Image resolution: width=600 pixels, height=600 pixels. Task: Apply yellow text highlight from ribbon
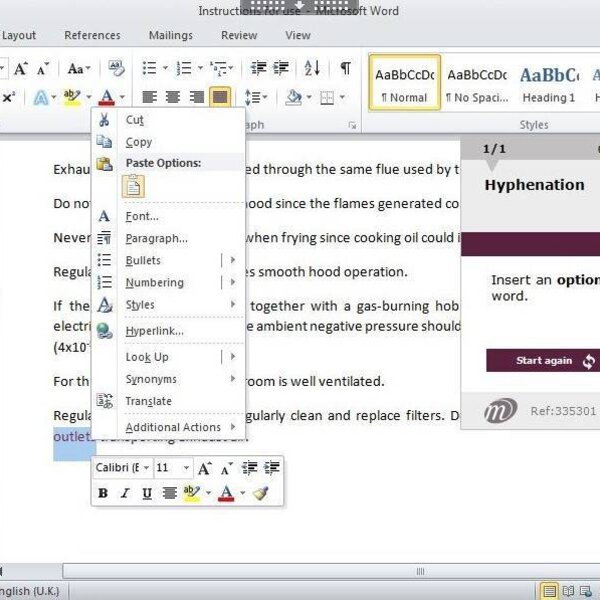[72, 98]
